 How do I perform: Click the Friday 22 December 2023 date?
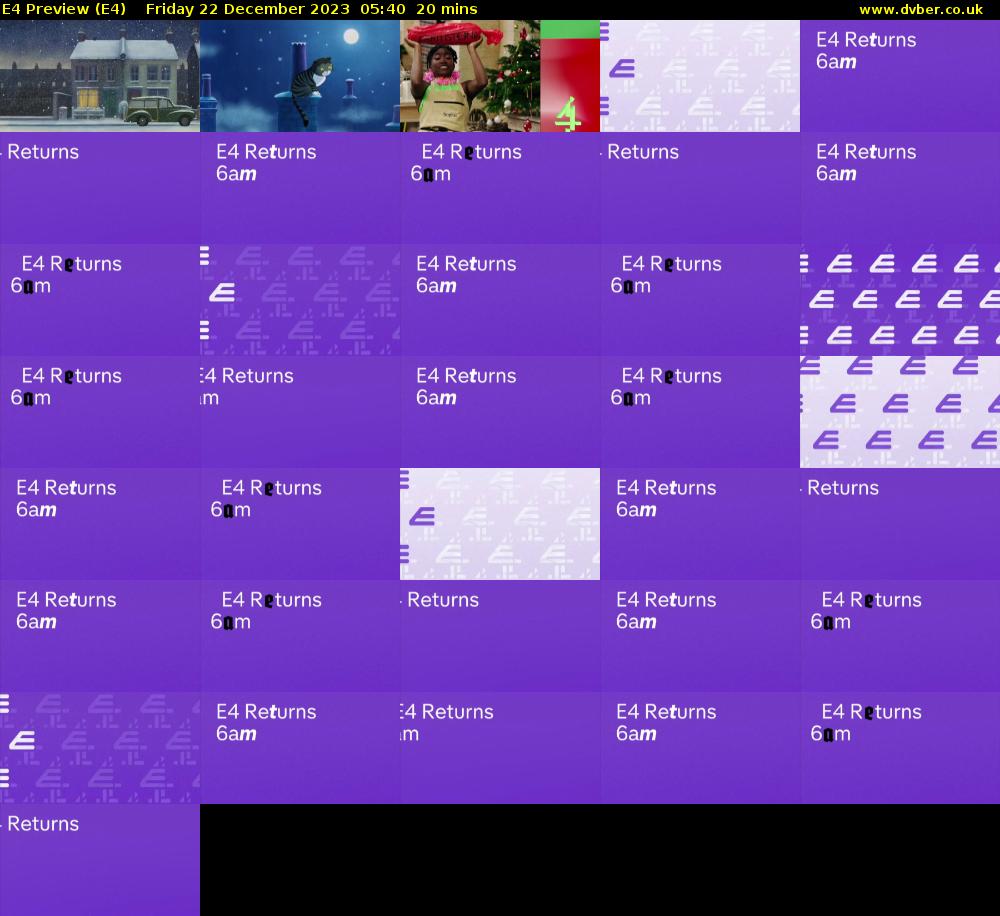point(247,9)
